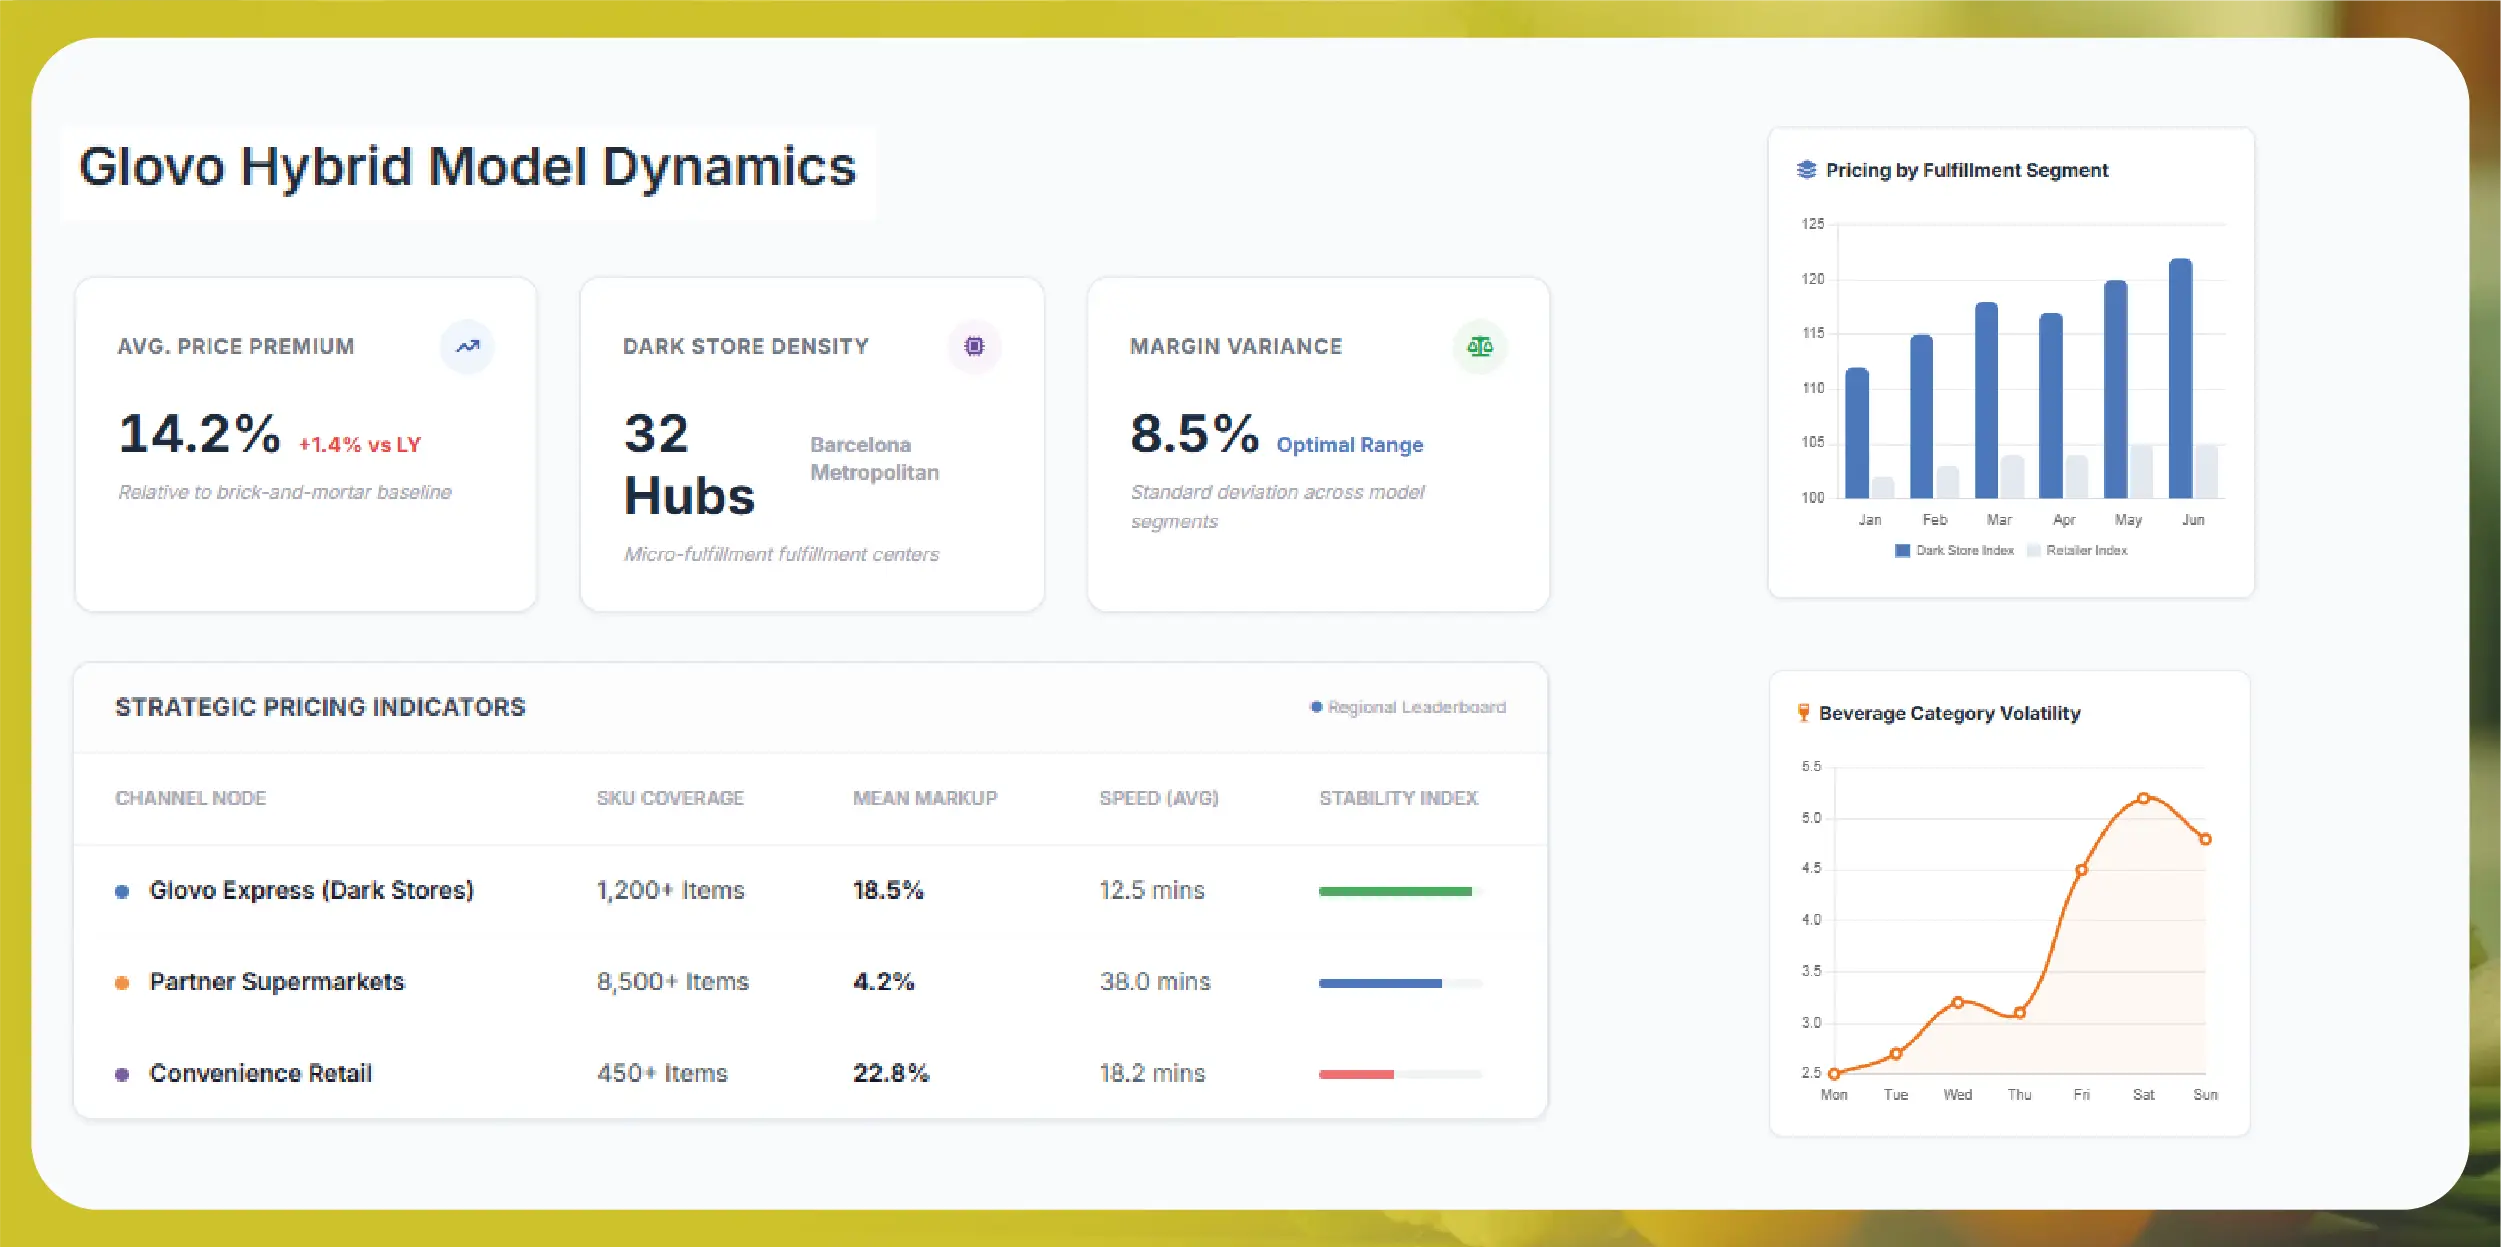The width and height of the screenshot is (2501, 1248).
Task: Click the layers icon beside Pricing by Fulfillment Segment
Action: tap(1806, 170)
